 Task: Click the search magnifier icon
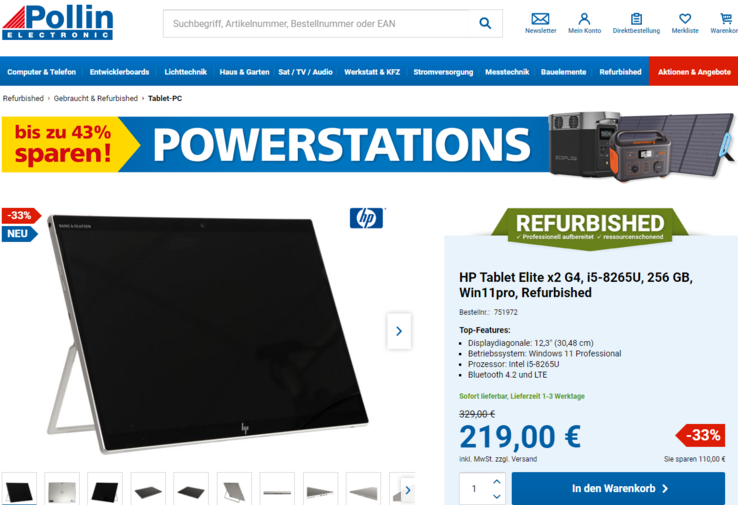click(485, 23)
